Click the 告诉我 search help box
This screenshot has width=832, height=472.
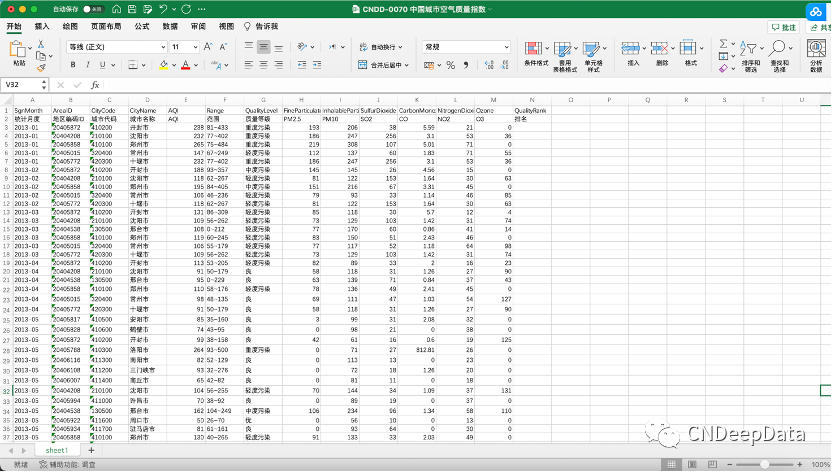261,27
